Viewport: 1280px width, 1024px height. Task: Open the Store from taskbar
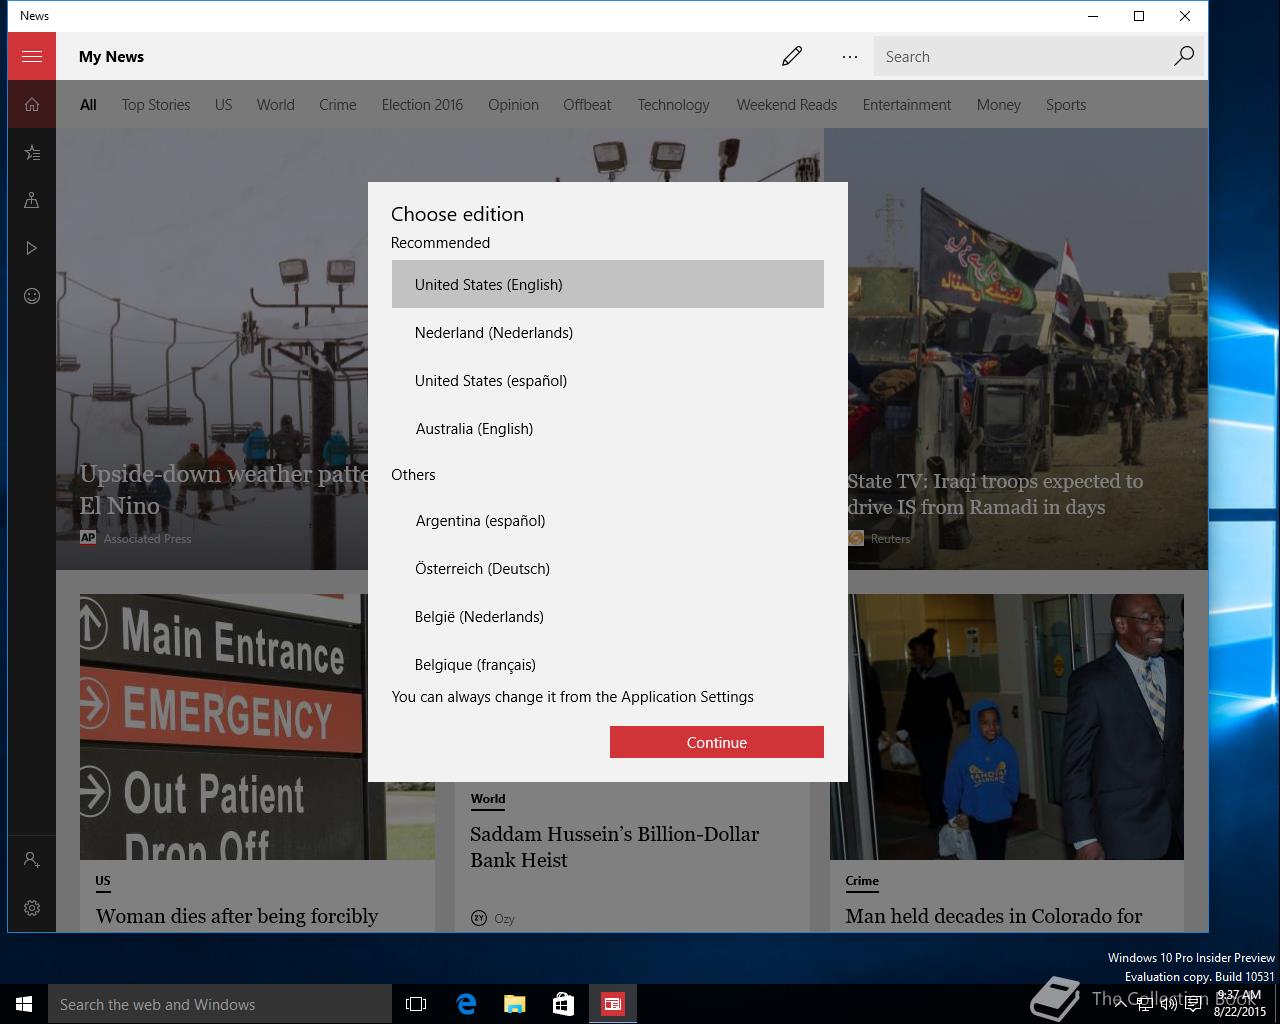click(x=563, y=1004)
